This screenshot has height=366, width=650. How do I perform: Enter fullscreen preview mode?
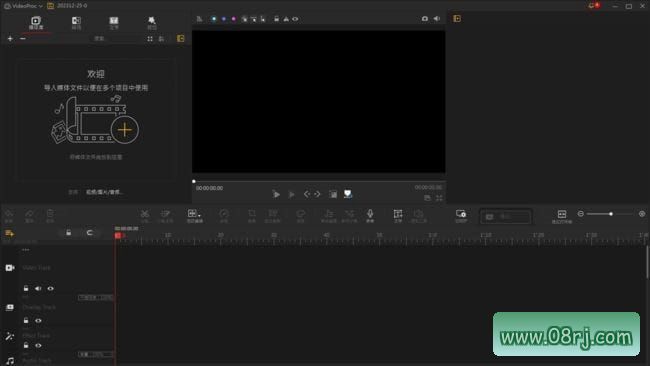(x=439, y=198)
